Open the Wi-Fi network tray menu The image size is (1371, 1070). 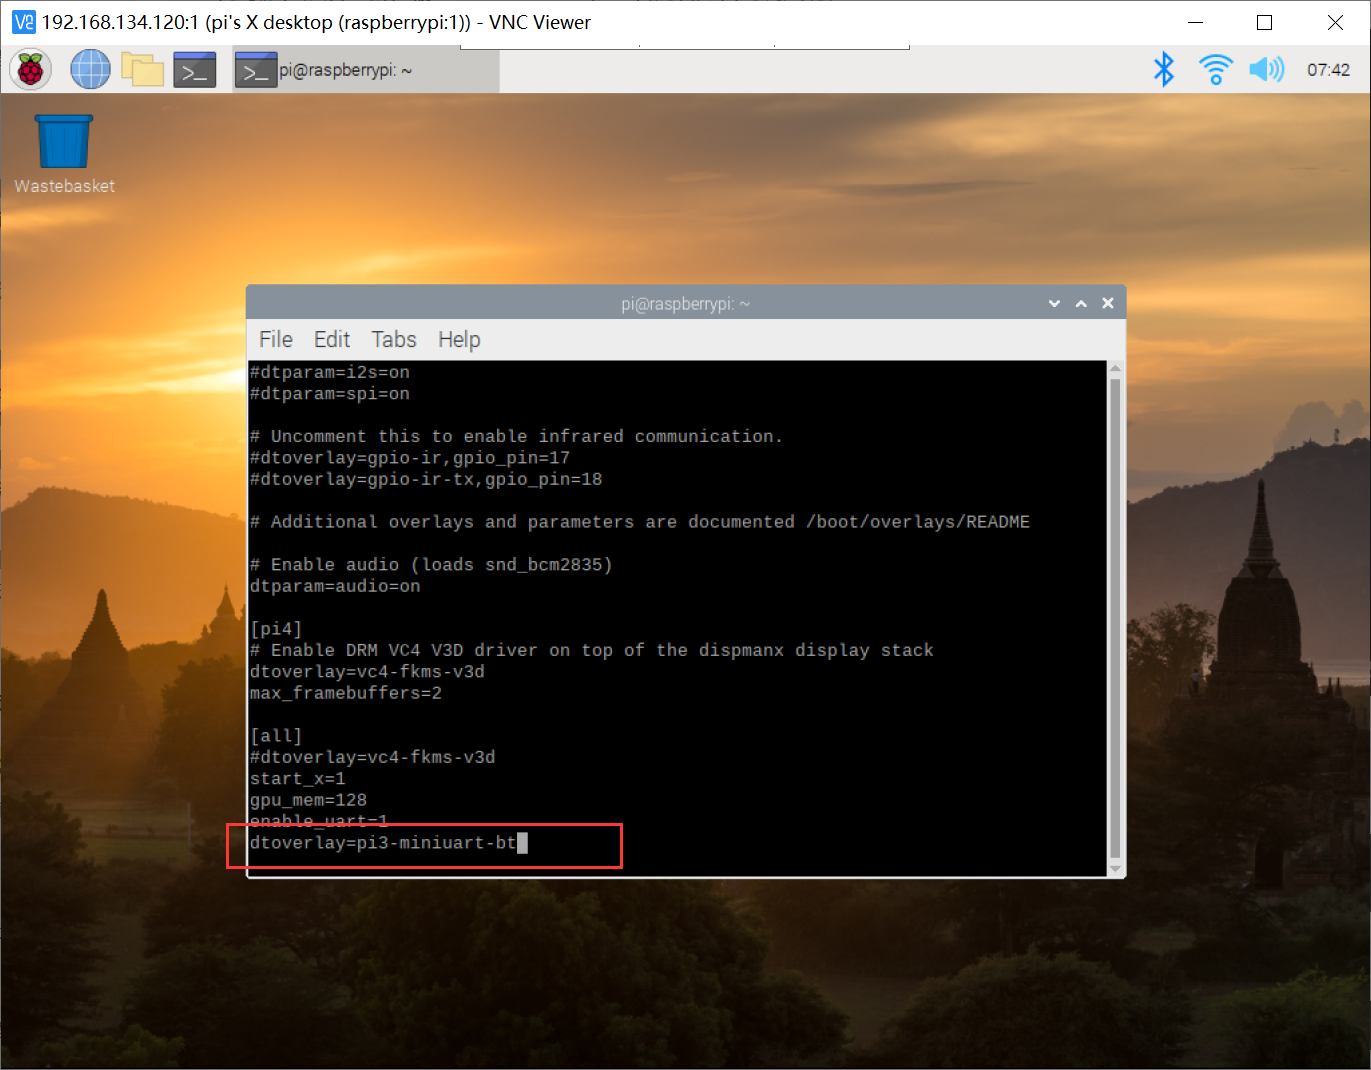[1216, 70]
